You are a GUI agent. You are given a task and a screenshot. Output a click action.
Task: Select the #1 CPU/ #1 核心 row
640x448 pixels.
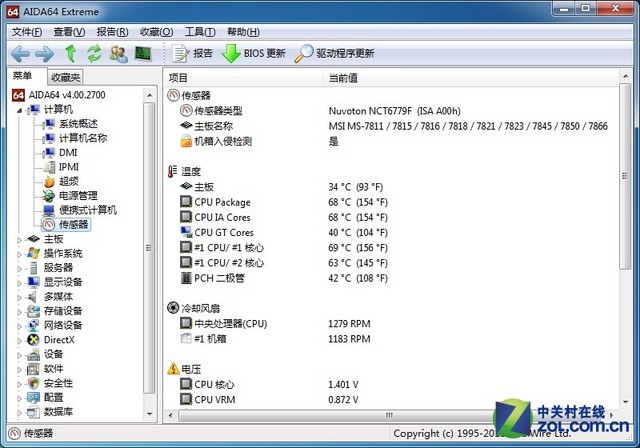click(392, 248)
